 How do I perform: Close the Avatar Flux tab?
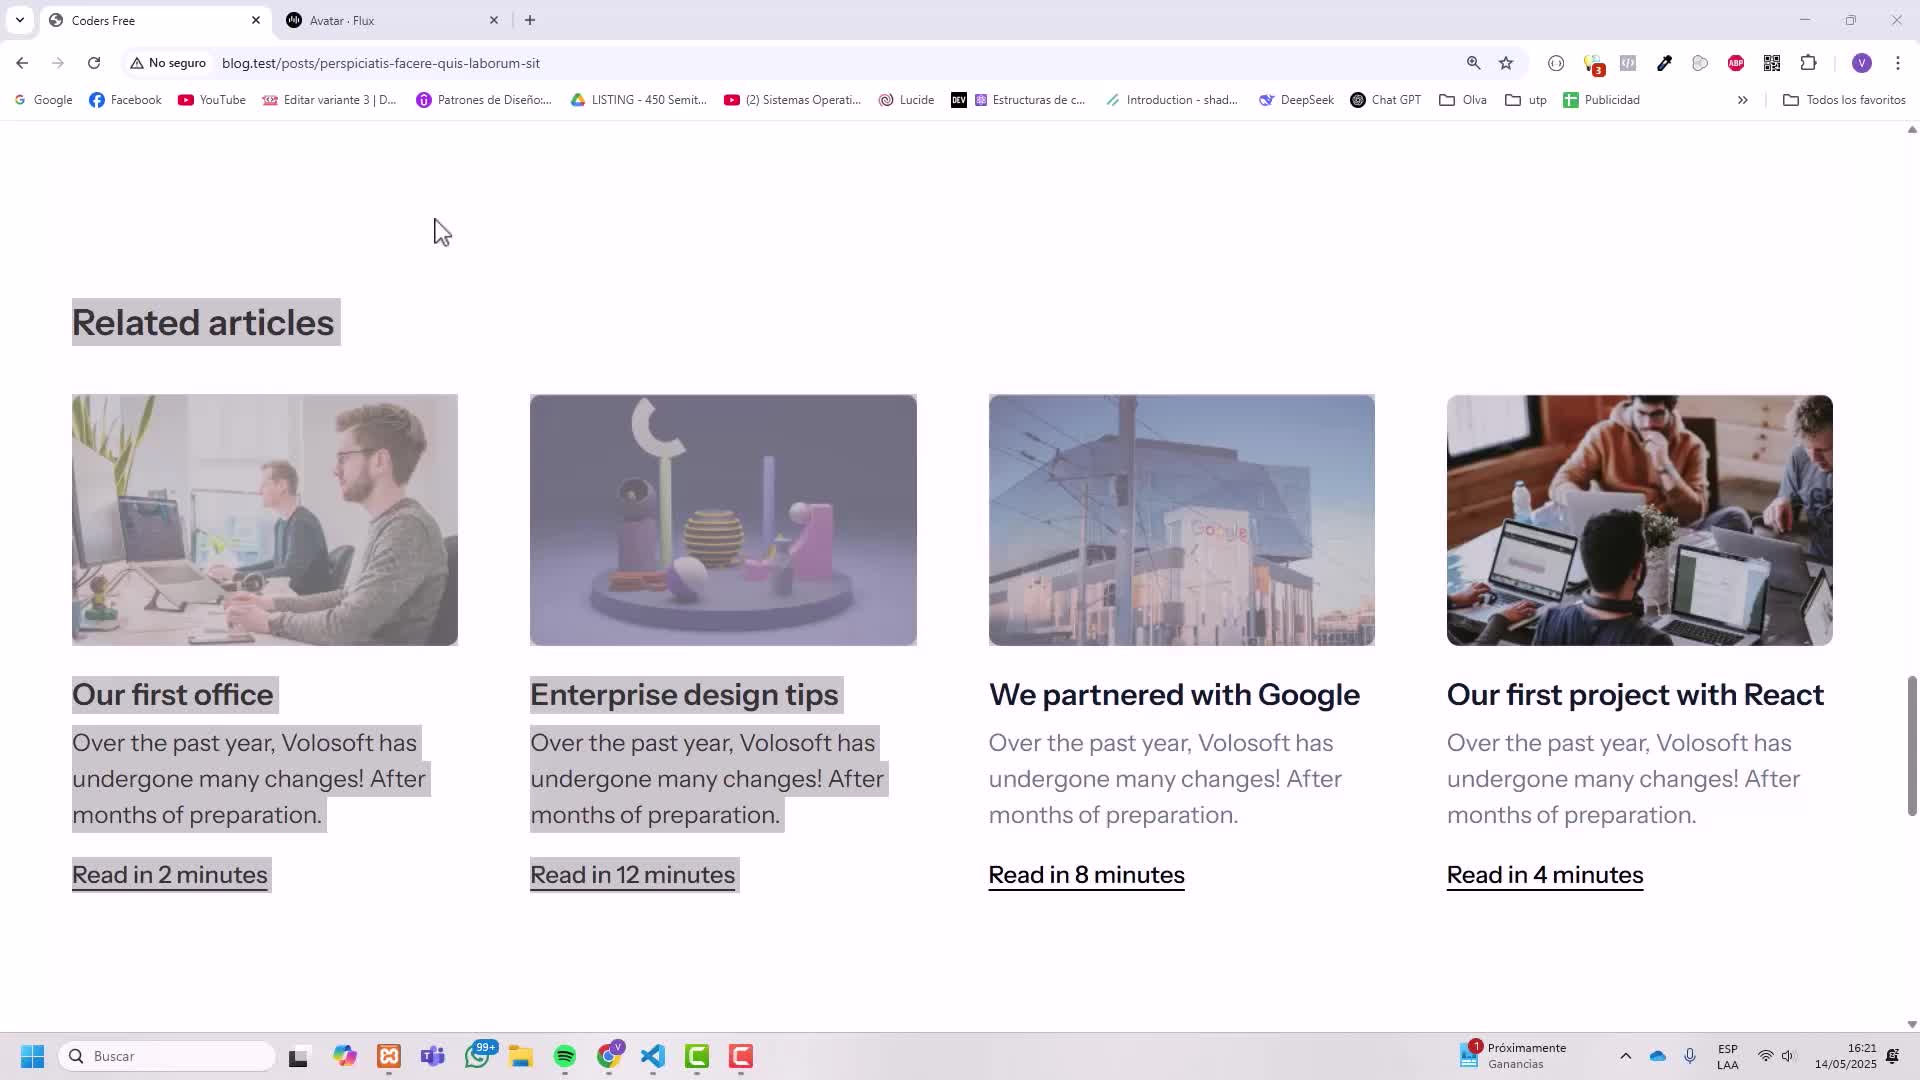point(493,20)
